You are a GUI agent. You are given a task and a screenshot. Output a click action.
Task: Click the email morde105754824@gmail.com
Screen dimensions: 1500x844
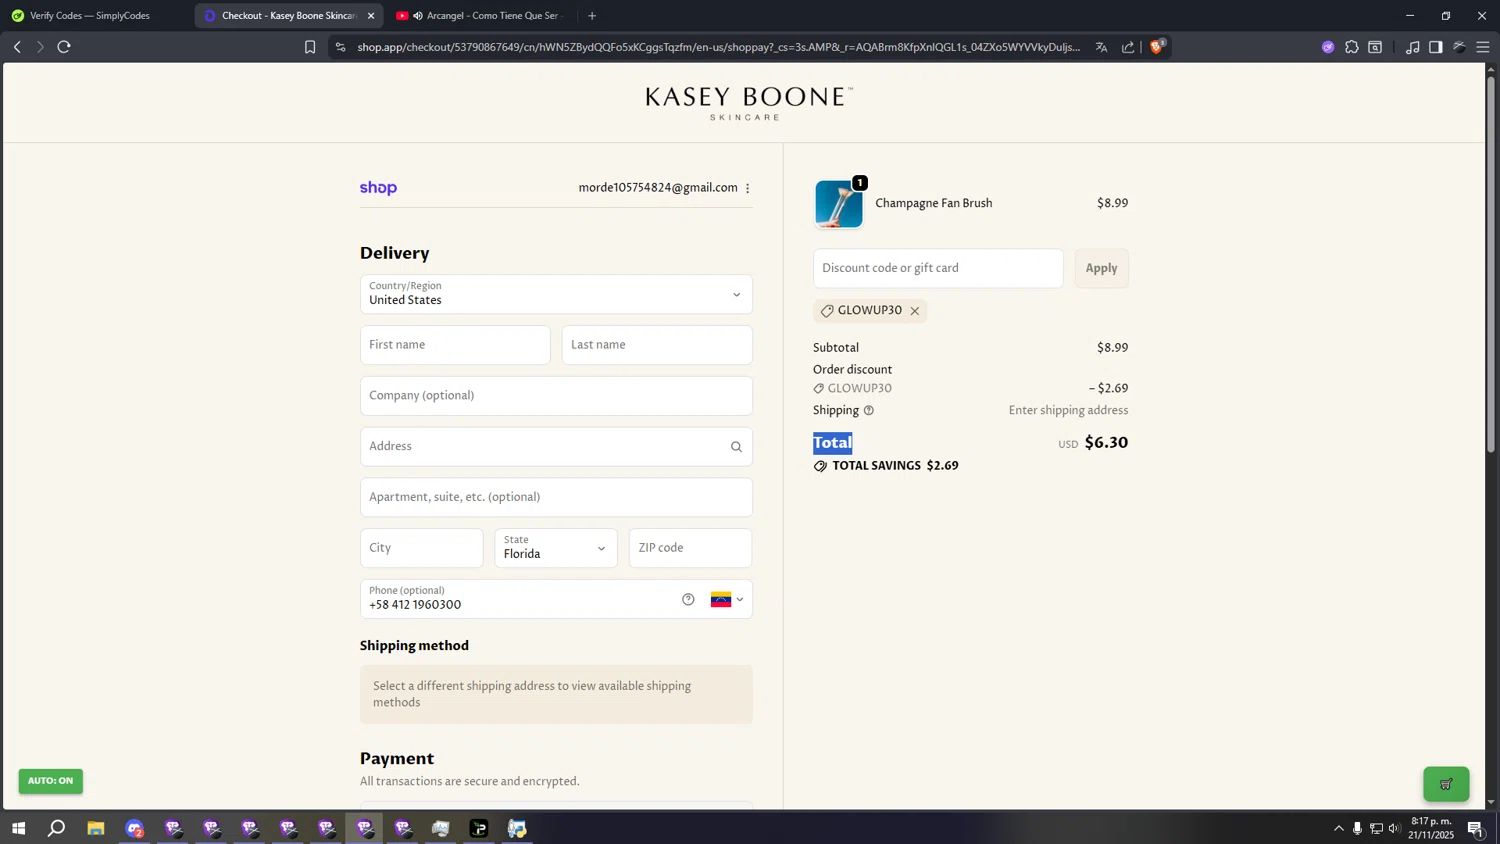click(x=658, y=188)
